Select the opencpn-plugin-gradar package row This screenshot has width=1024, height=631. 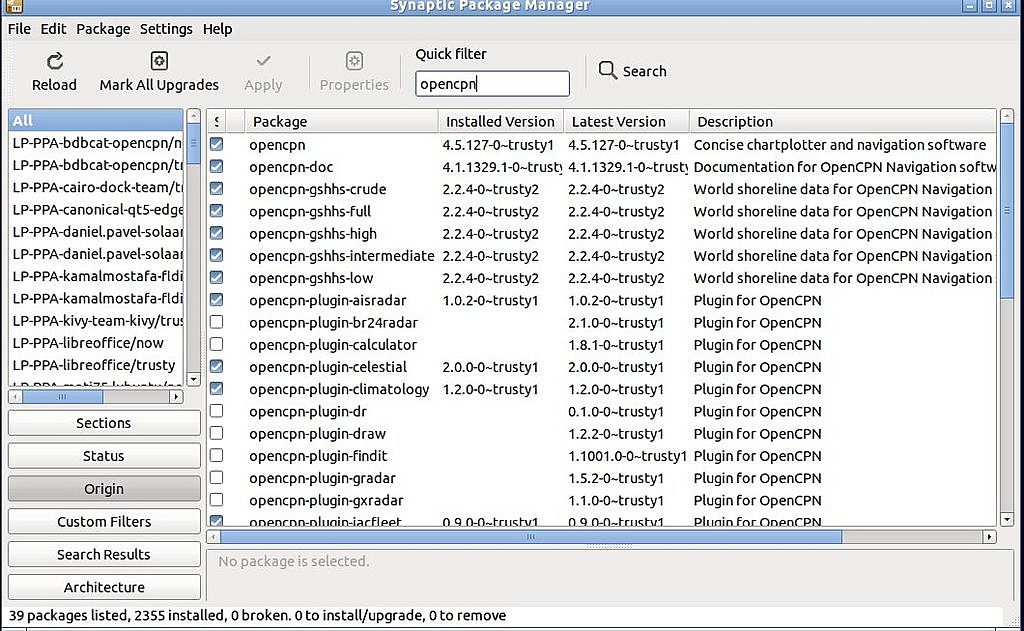(602, 477)
